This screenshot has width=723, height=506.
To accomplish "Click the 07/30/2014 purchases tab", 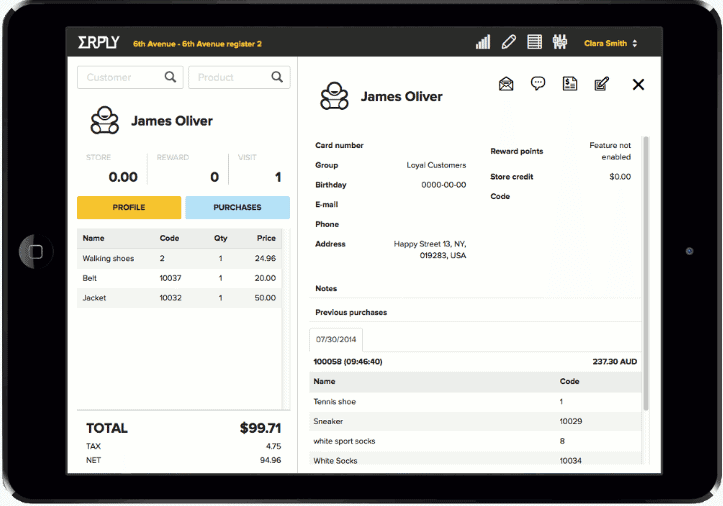I will 336,339.
